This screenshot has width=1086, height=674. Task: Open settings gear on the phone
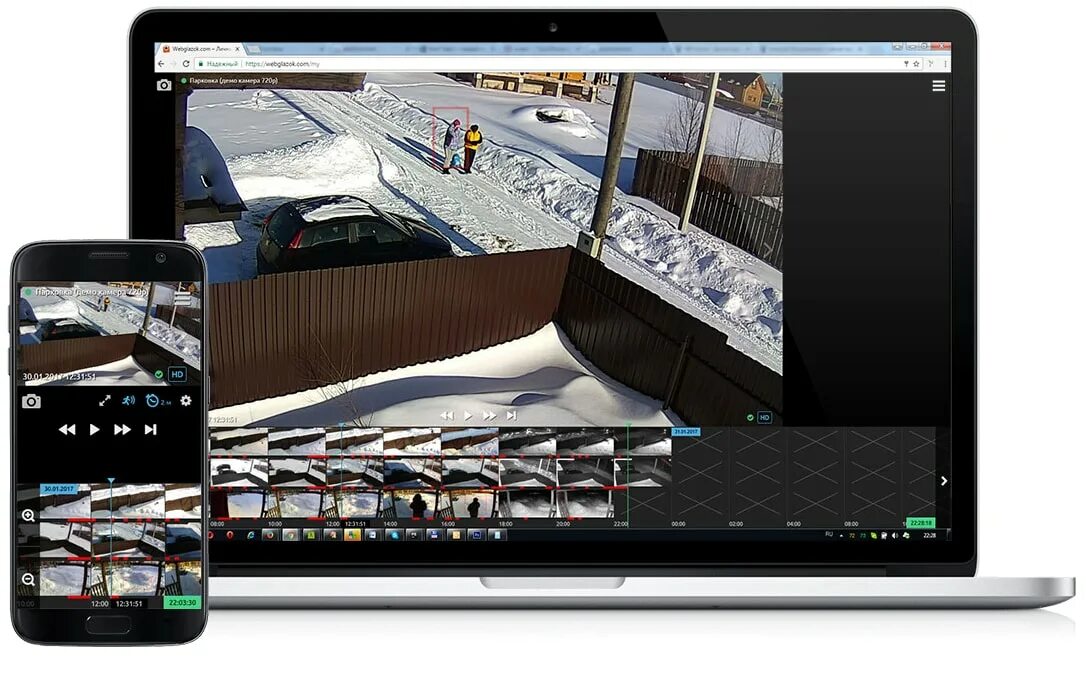click(186, 400)
